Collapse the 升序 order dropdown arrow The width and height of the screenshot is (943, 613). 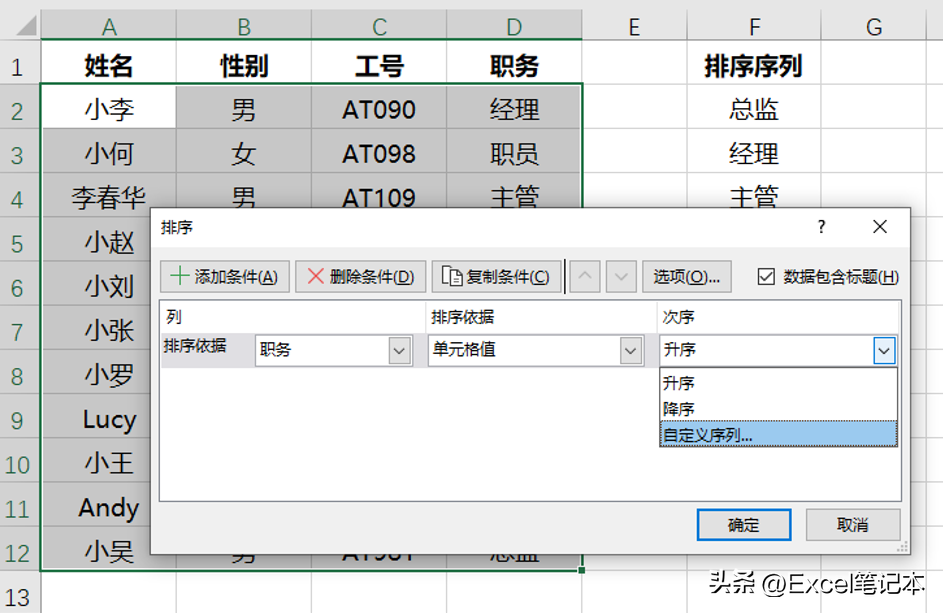pyautogui.click(x=884, y=351)
